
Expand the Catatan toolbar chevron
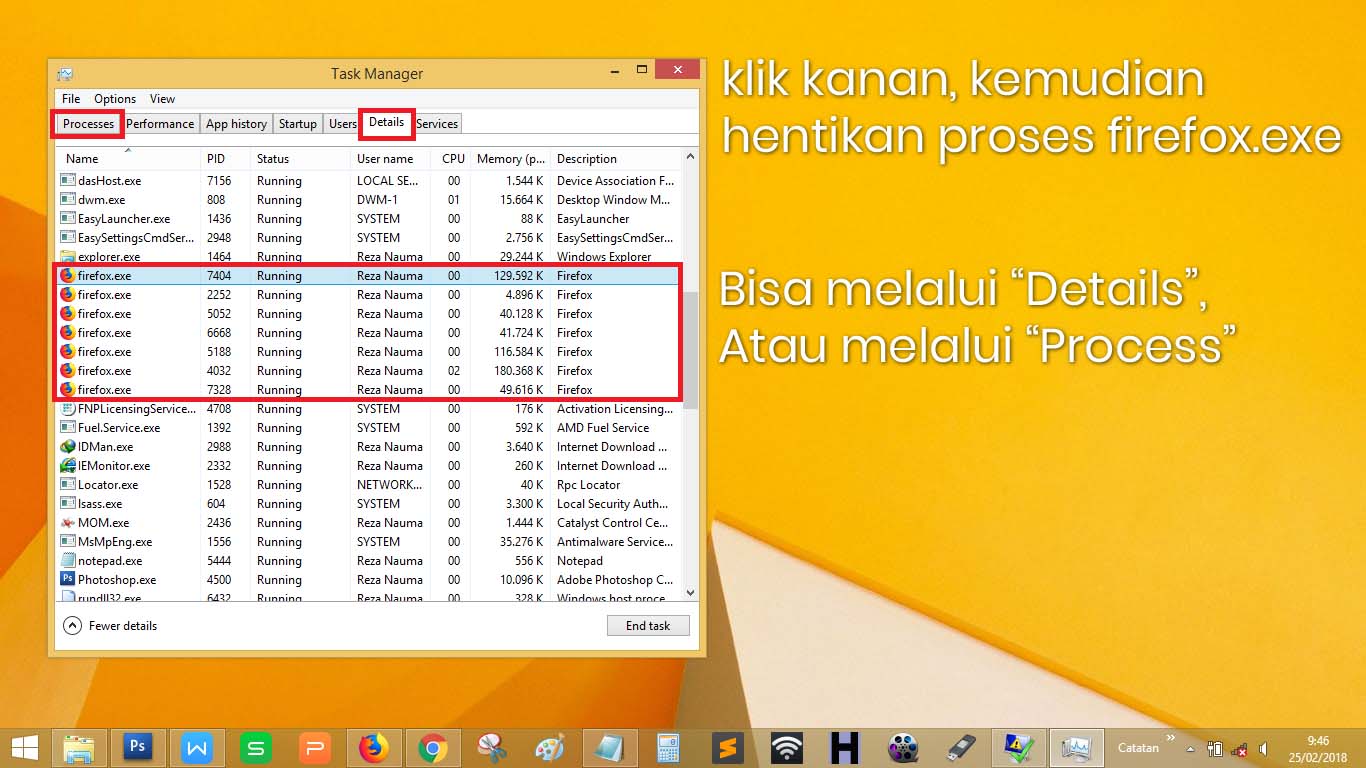(1170, 739)
